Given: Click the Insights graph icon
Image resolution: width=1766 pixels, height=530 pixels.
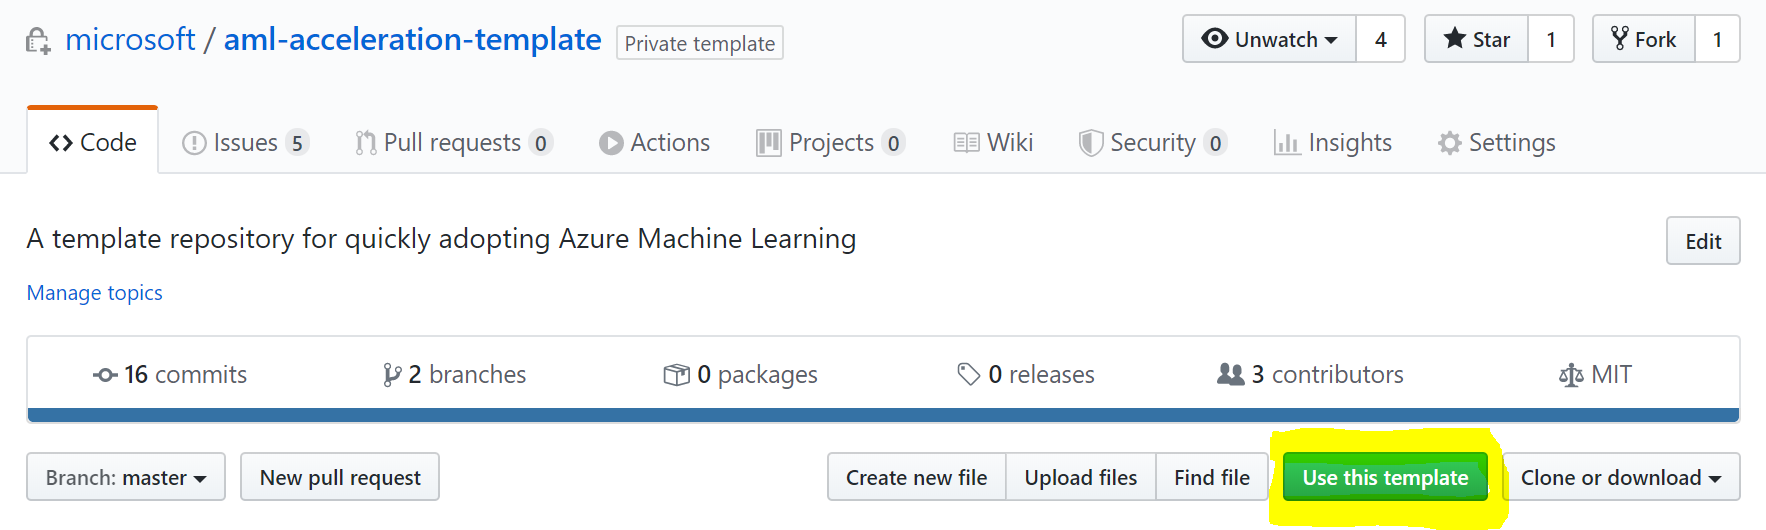Looking at the screenshot, I should pyautogui.click(x=1286, y=143).
